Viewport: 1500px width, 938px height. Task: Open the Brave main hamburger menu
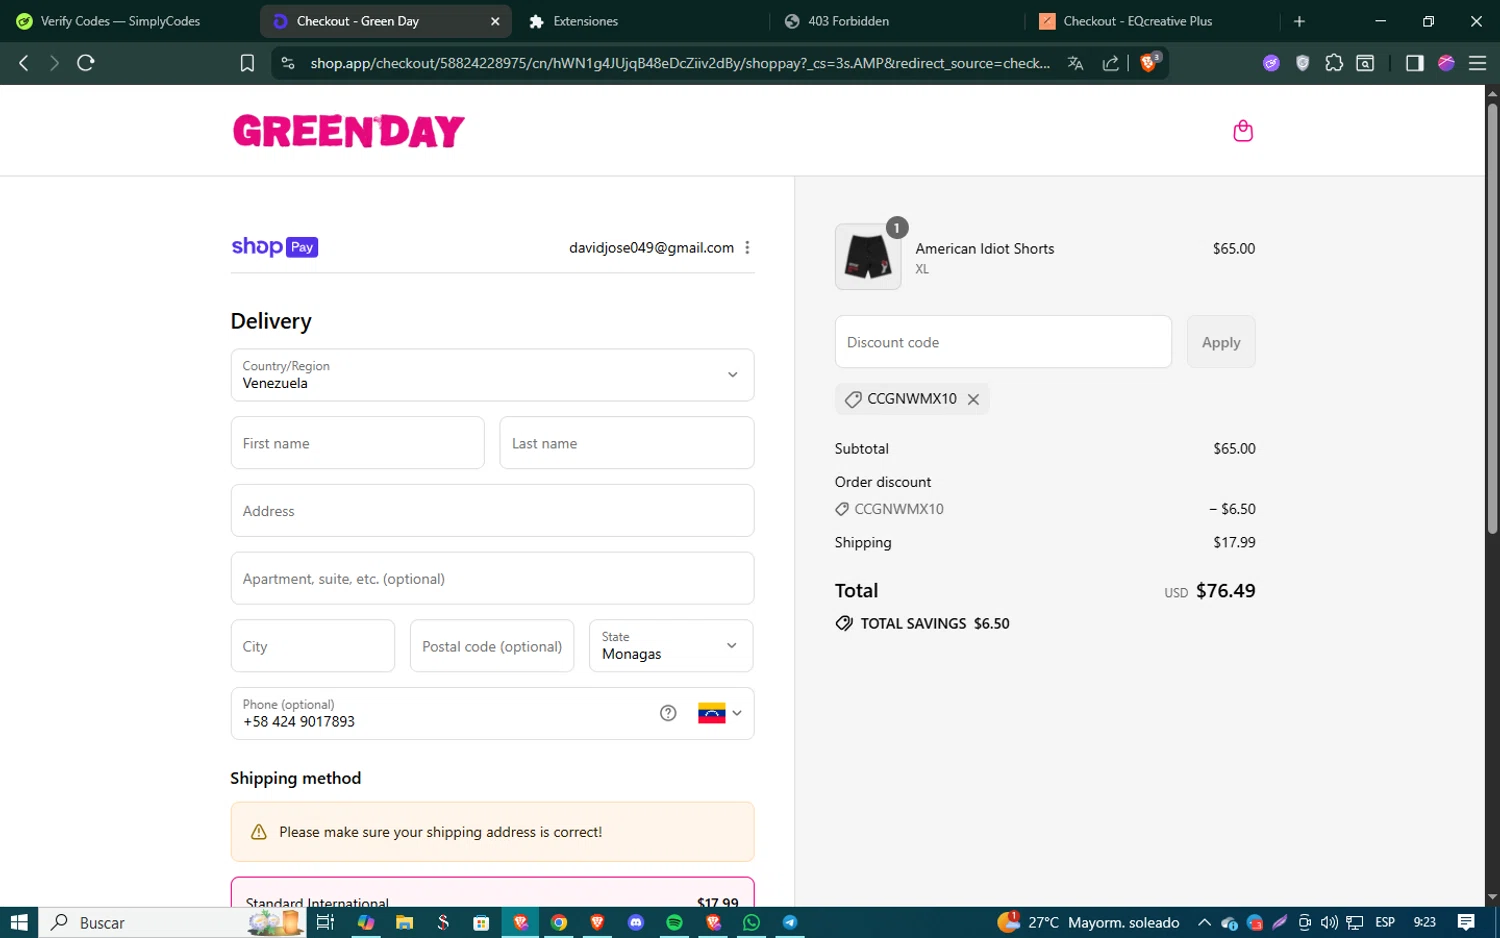(1477, 63)
